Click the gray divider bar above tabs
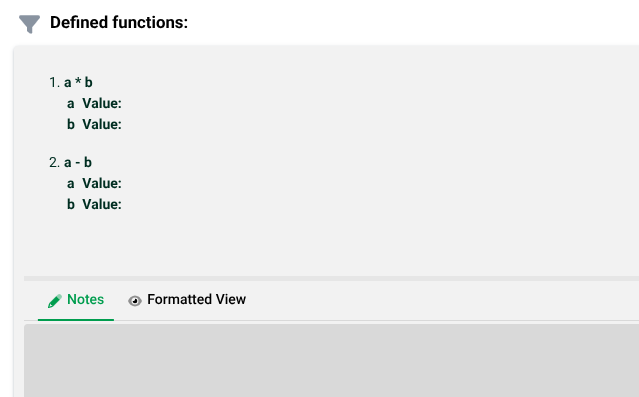Screen dimensions: 639x397 point(331,278)
